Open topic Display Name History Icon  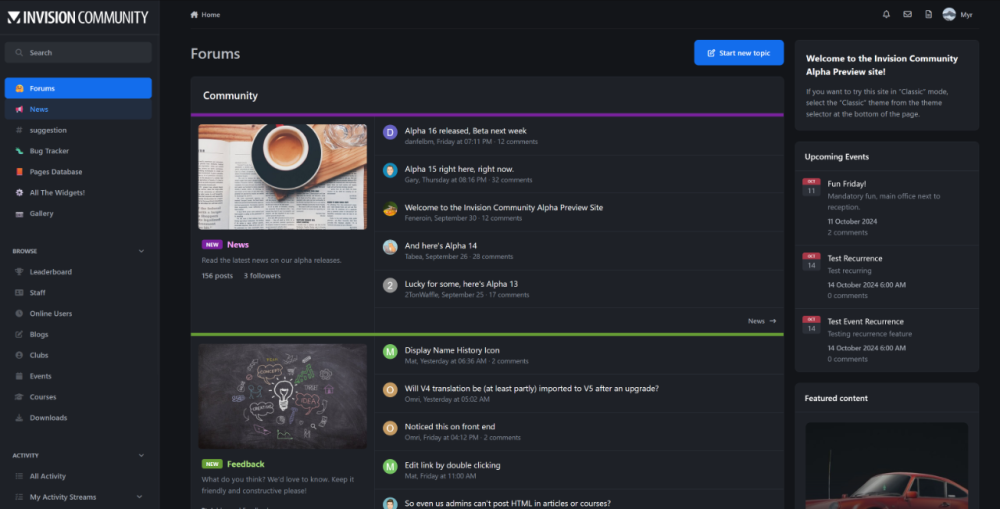(x=452, y=350)
